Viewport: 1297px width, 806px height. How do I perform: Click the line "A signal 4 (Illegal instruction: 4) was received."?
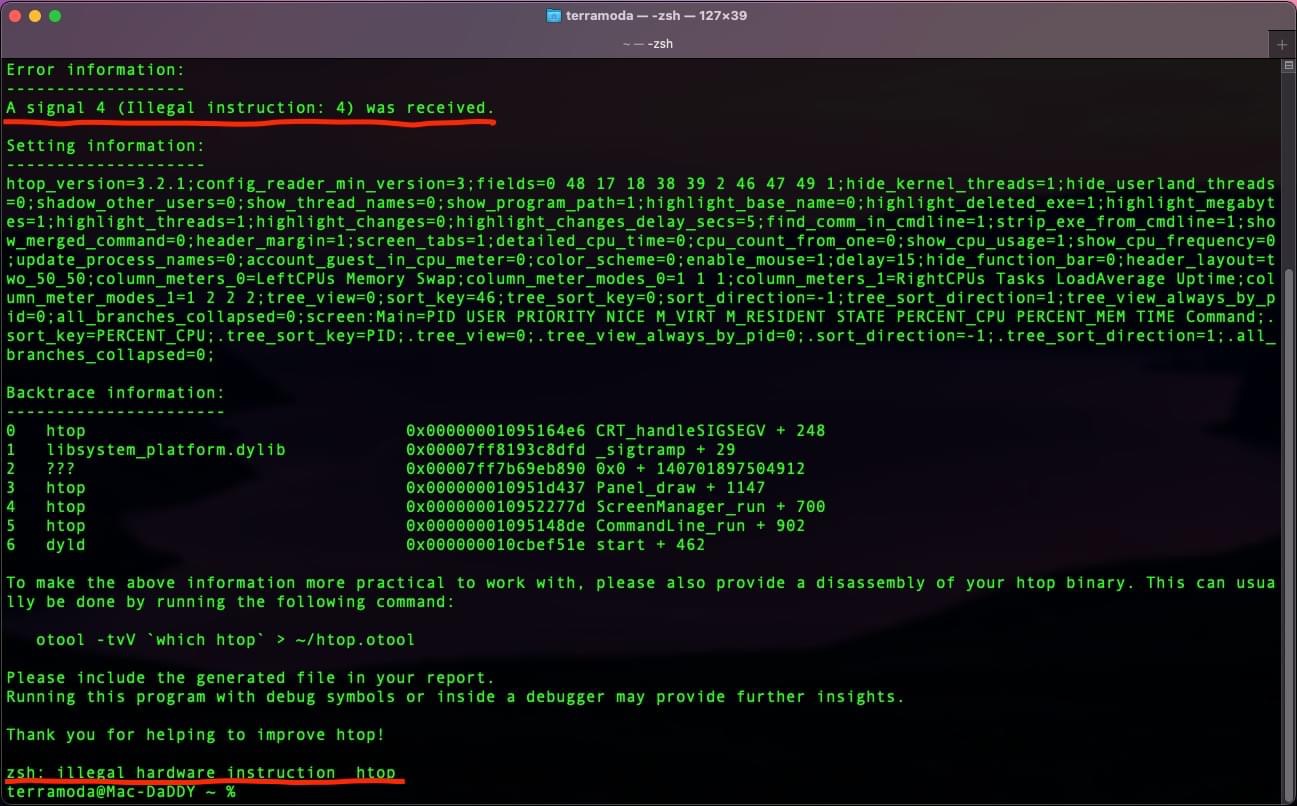(x=250, y=107)
